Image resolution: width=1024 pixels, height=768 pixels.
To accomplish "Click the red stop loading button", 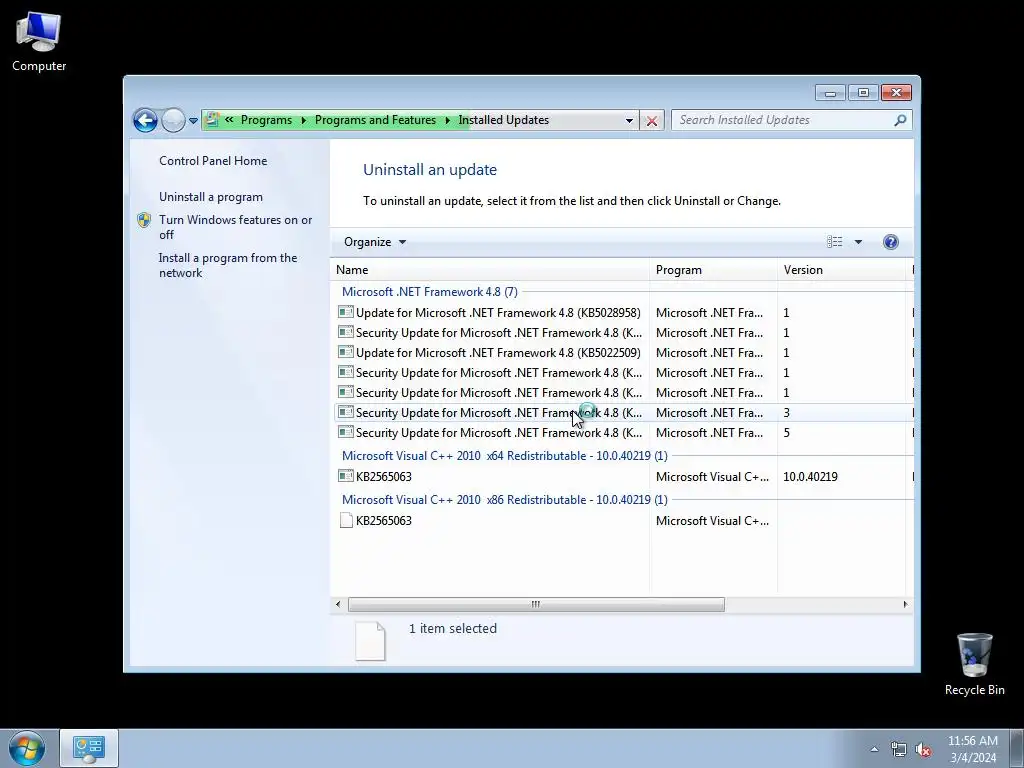I will tap(652, 121).
